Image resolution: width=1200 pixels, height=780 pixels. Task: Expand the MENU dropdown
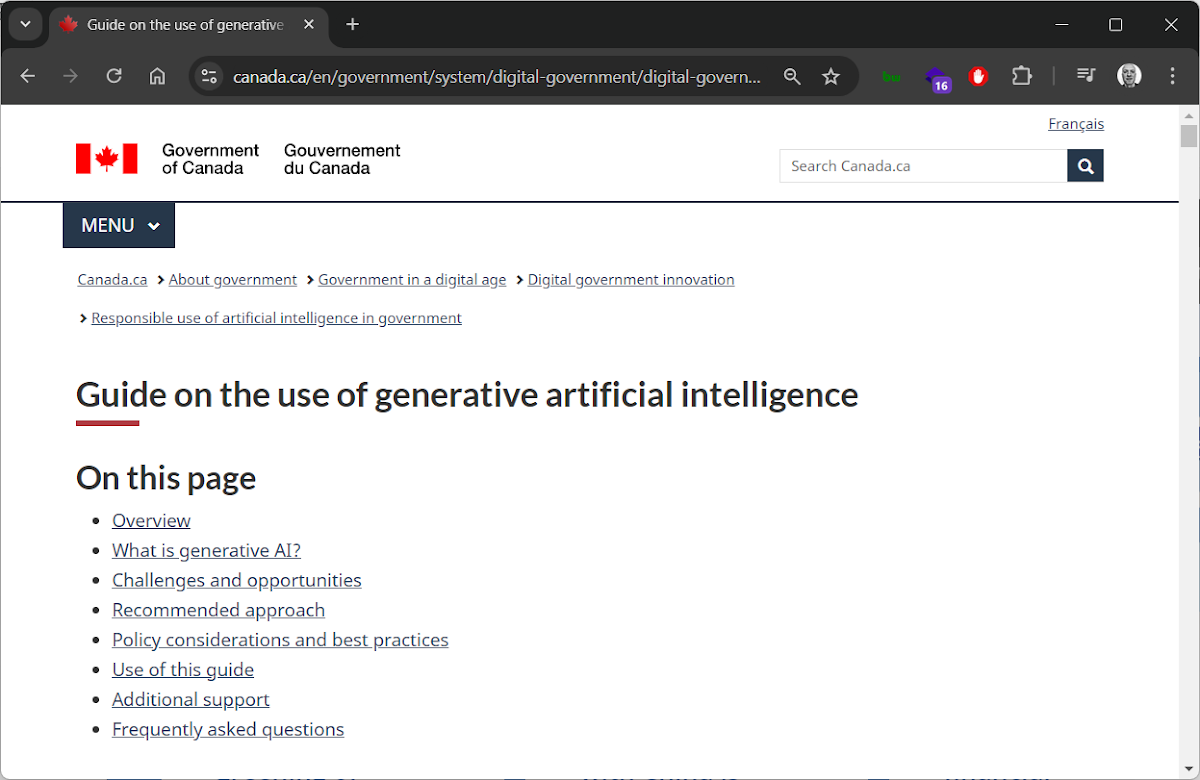[x=119, y=226]
